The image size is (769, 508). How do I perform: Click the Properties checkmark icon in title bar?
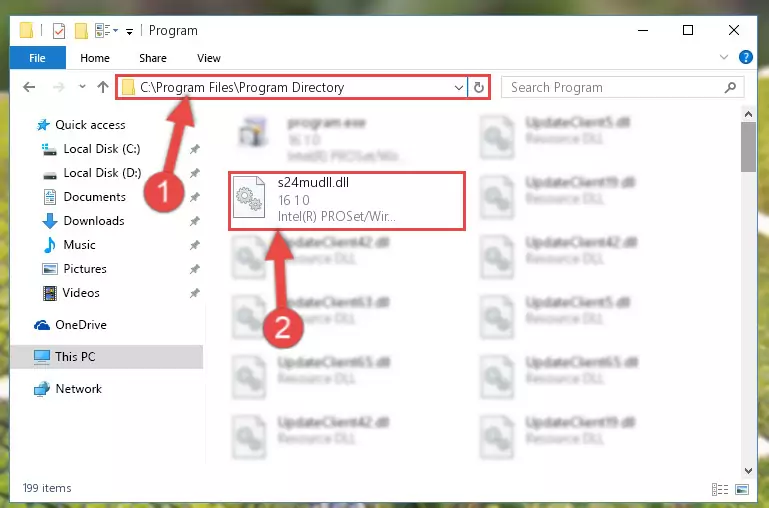(x=59, y=31)
